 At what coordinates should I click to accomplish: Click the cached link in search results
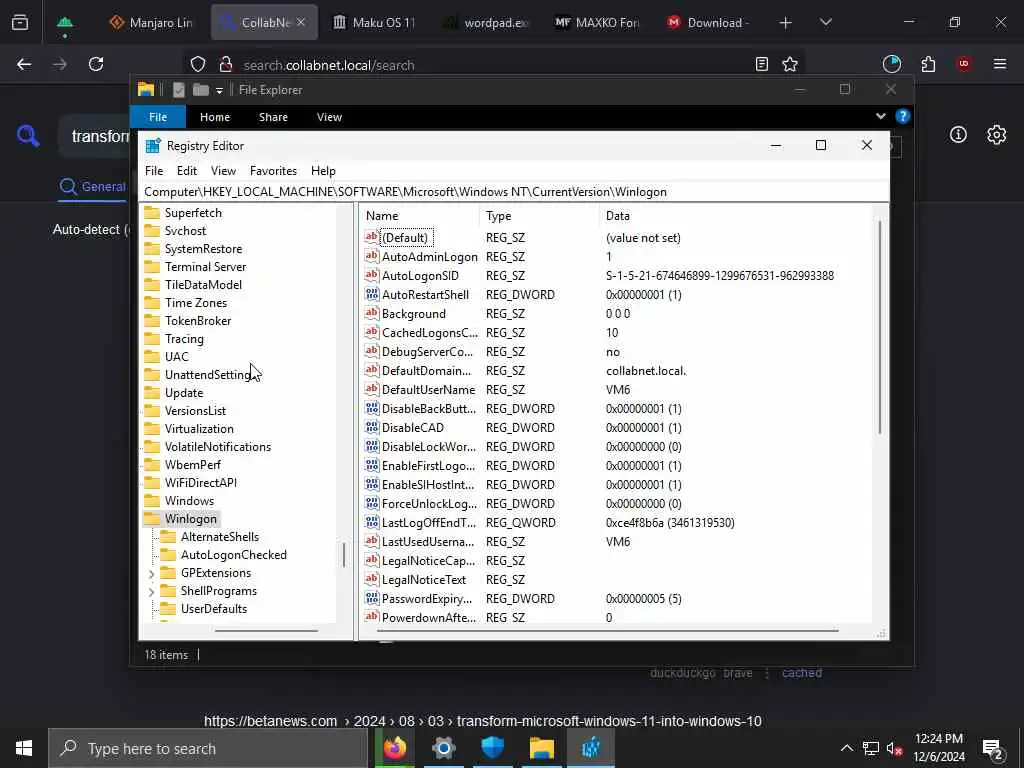(802, 673)
